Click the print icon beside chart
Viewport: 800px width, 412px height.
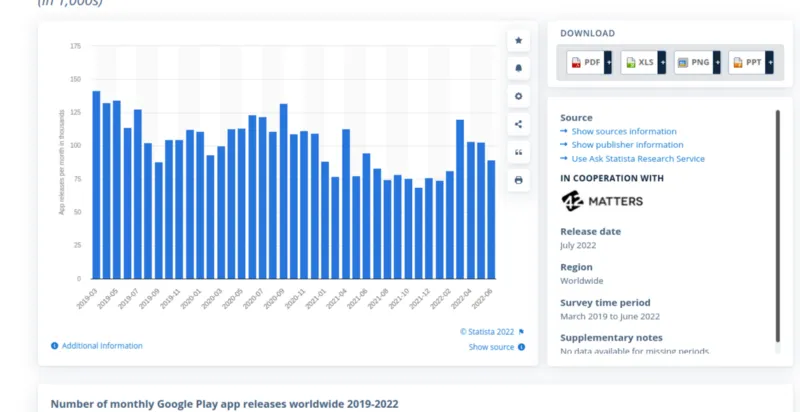(518, 180)
